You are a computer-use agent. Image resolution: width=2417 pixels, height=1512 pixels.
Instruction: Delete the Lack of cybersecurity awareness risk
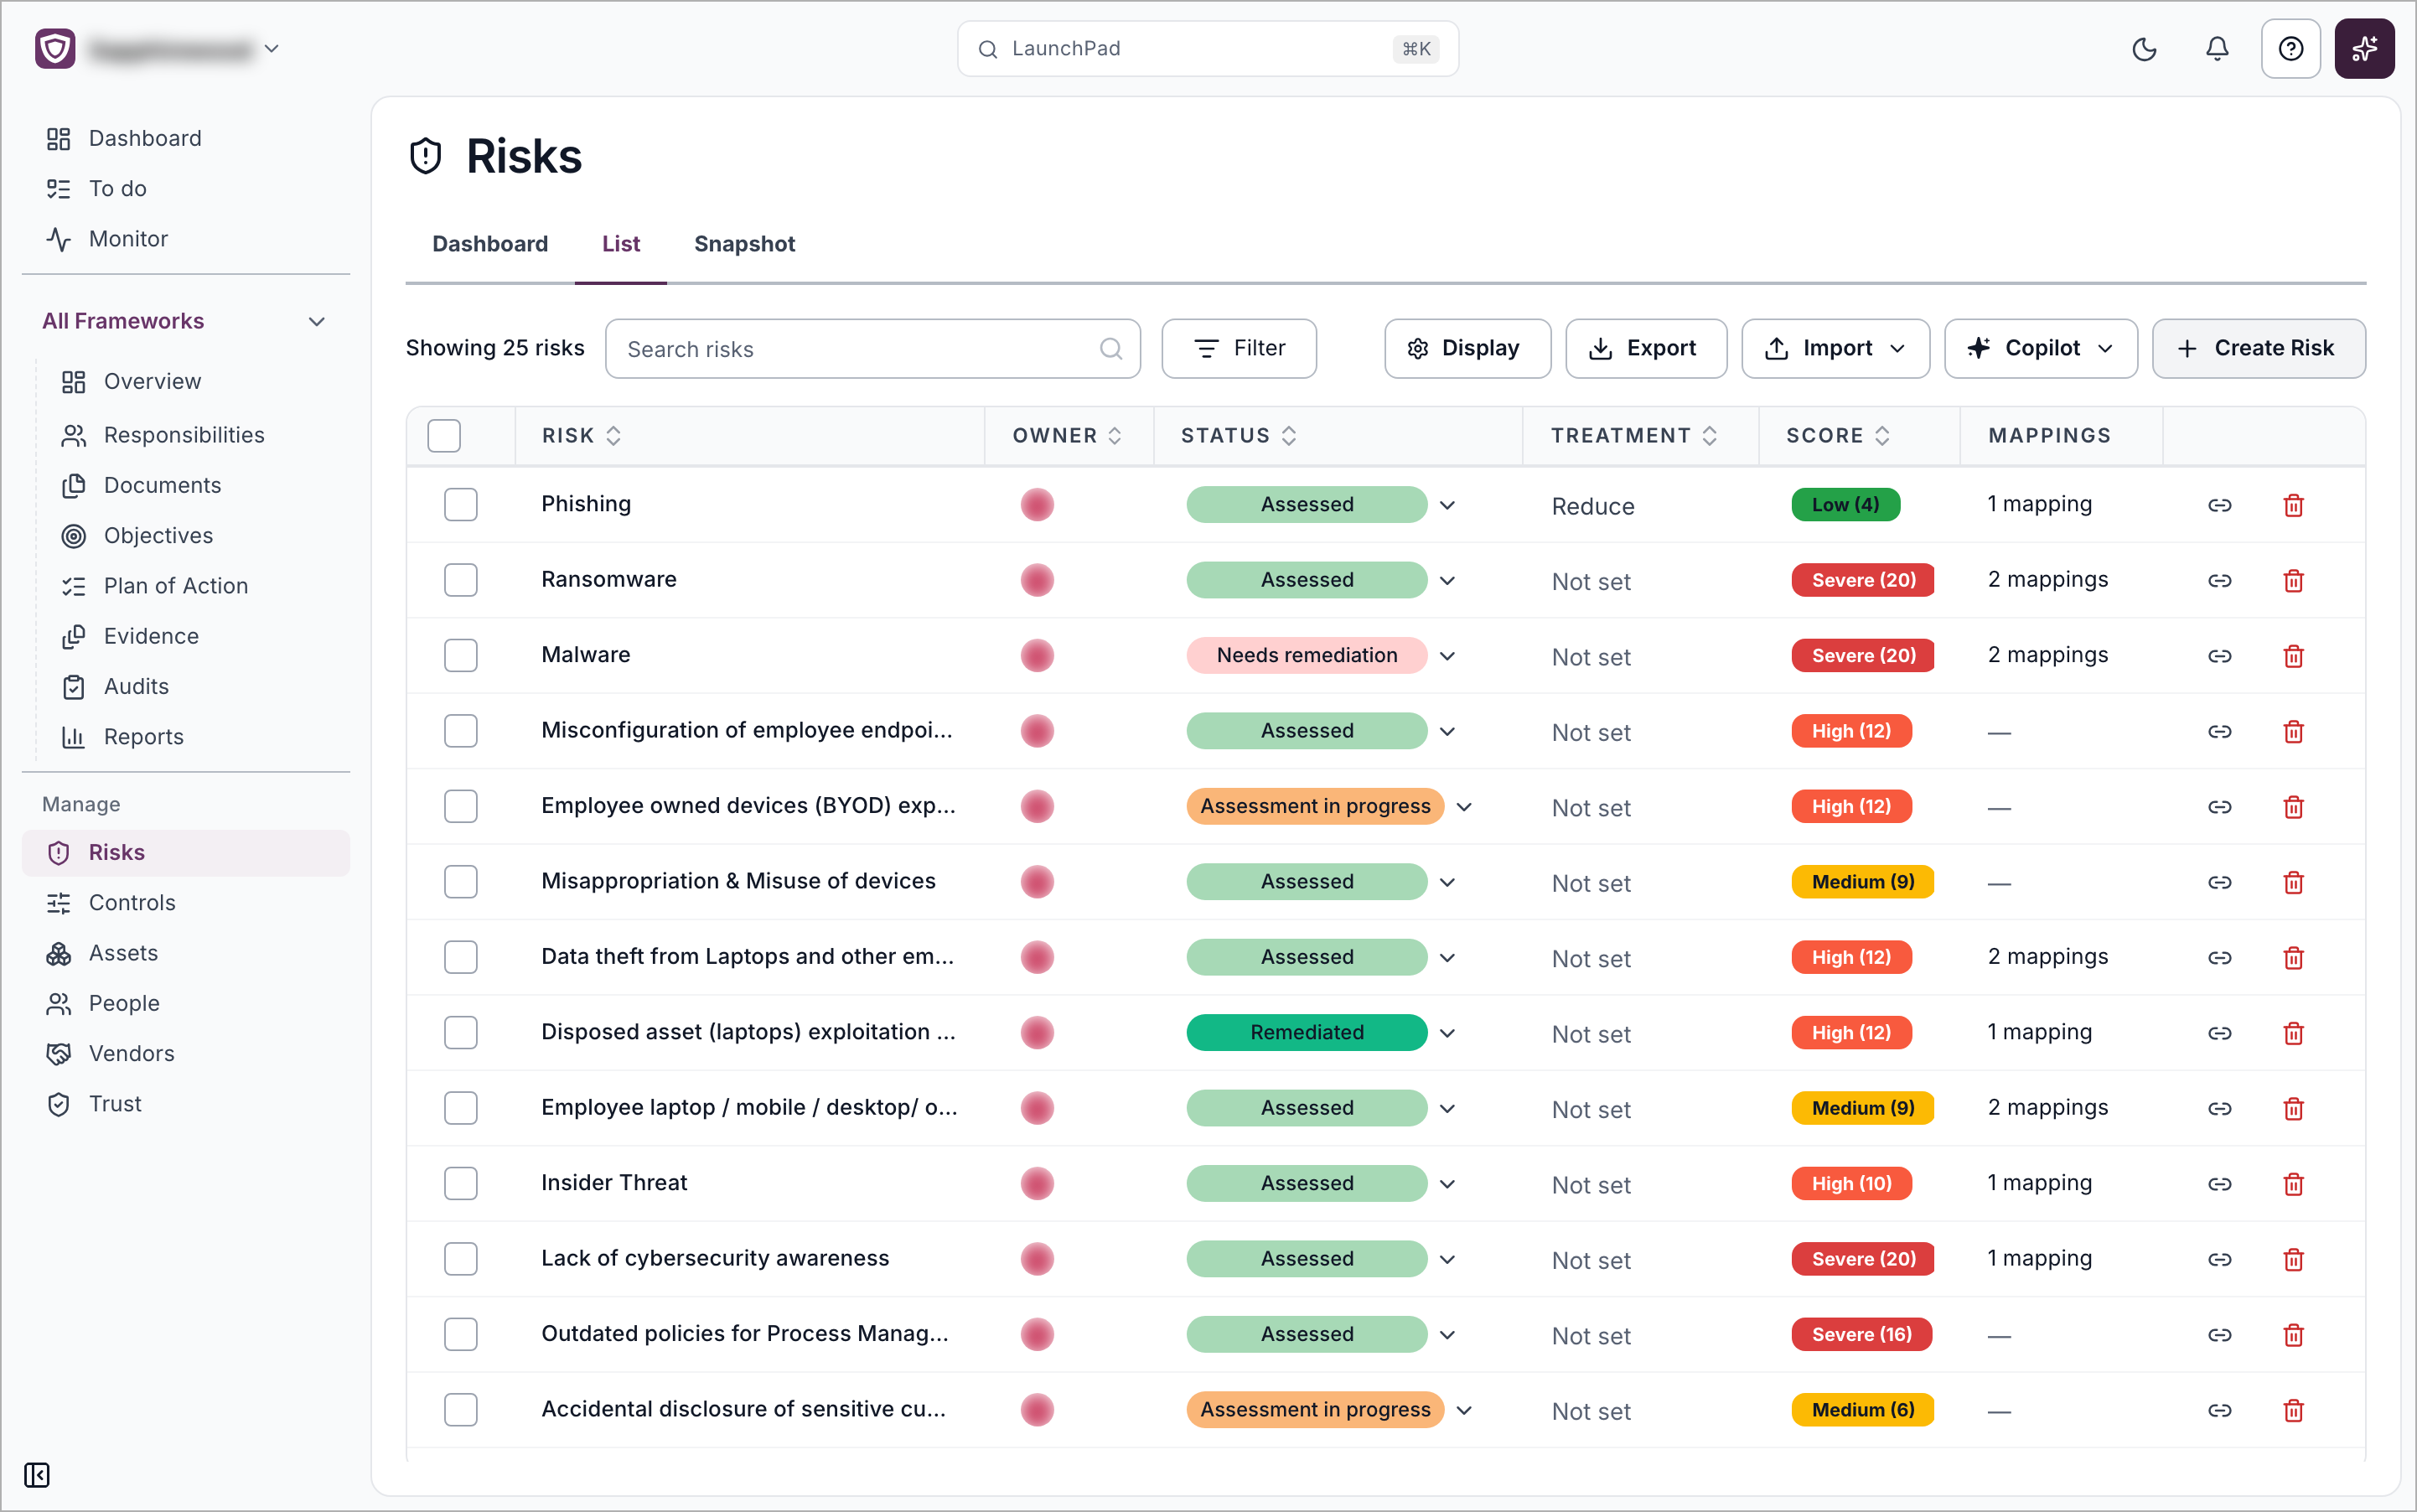tap(2294, 1259)
